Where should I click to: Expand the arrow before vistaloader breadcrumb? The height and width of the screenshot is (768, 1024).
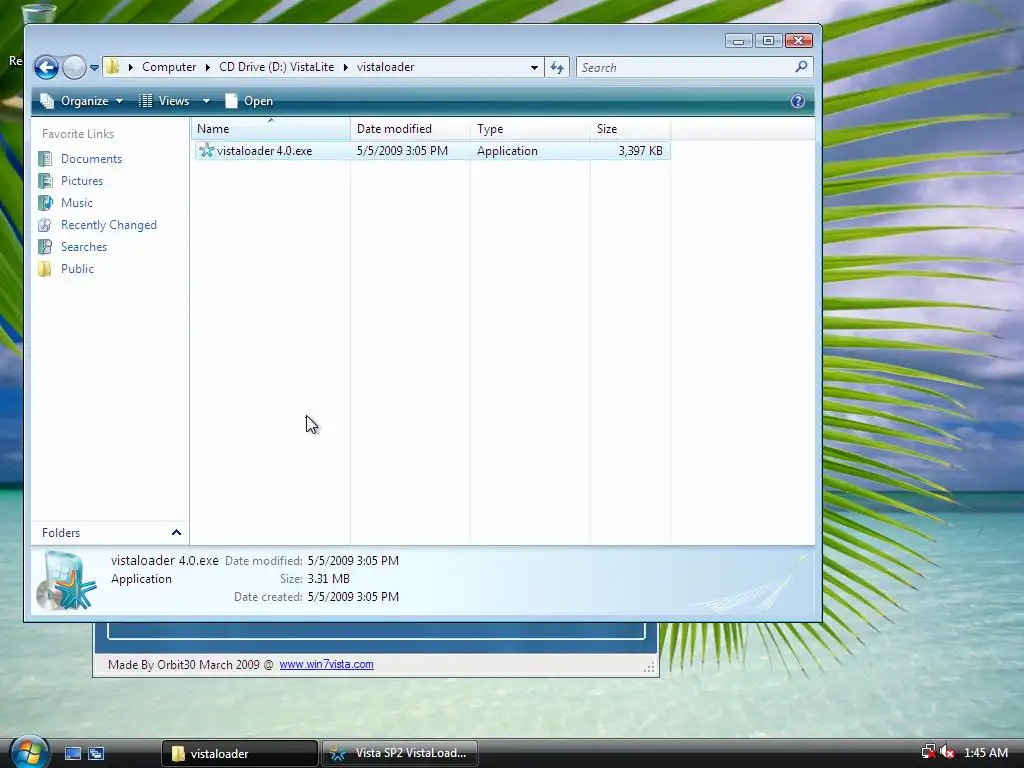point(345,67)
